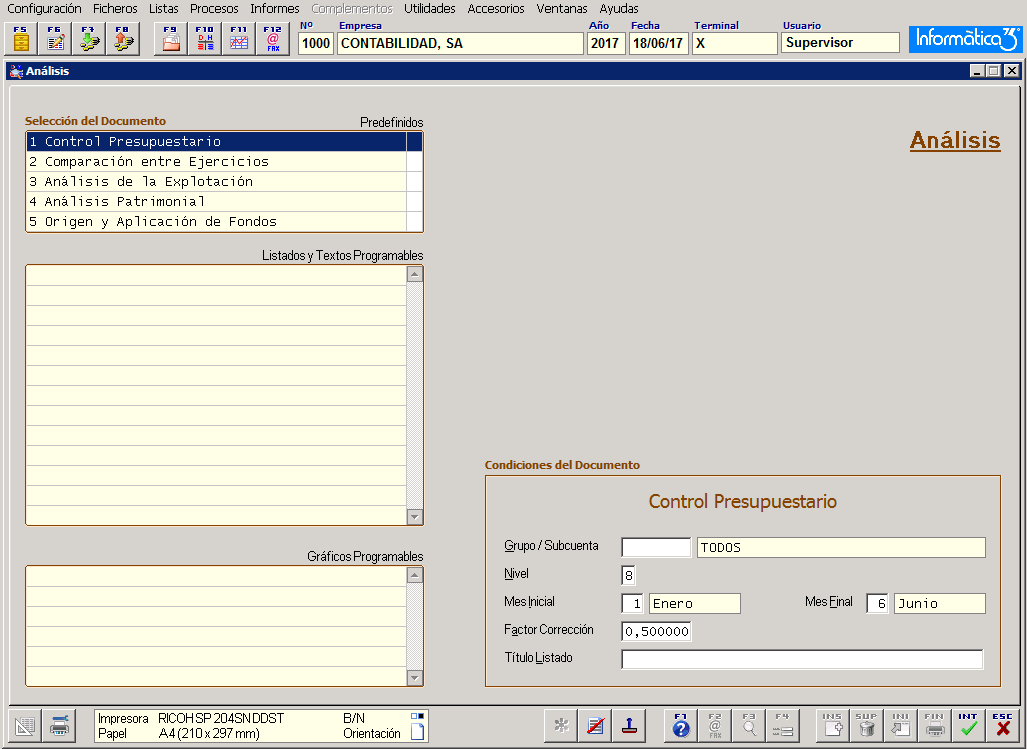Click the F6 pencil edit icon
The height and width of the screenshot is (749, 1027).
55,39
